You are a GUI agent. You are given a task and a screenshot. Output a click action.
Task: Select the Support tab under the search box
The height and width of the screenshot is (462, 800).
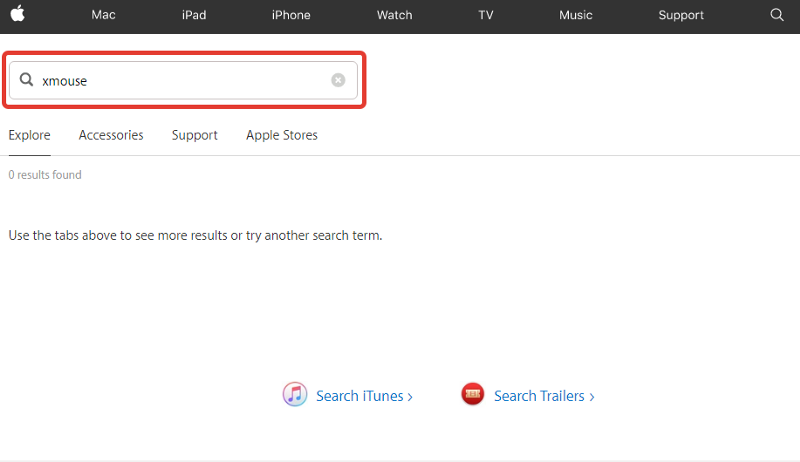194,135
